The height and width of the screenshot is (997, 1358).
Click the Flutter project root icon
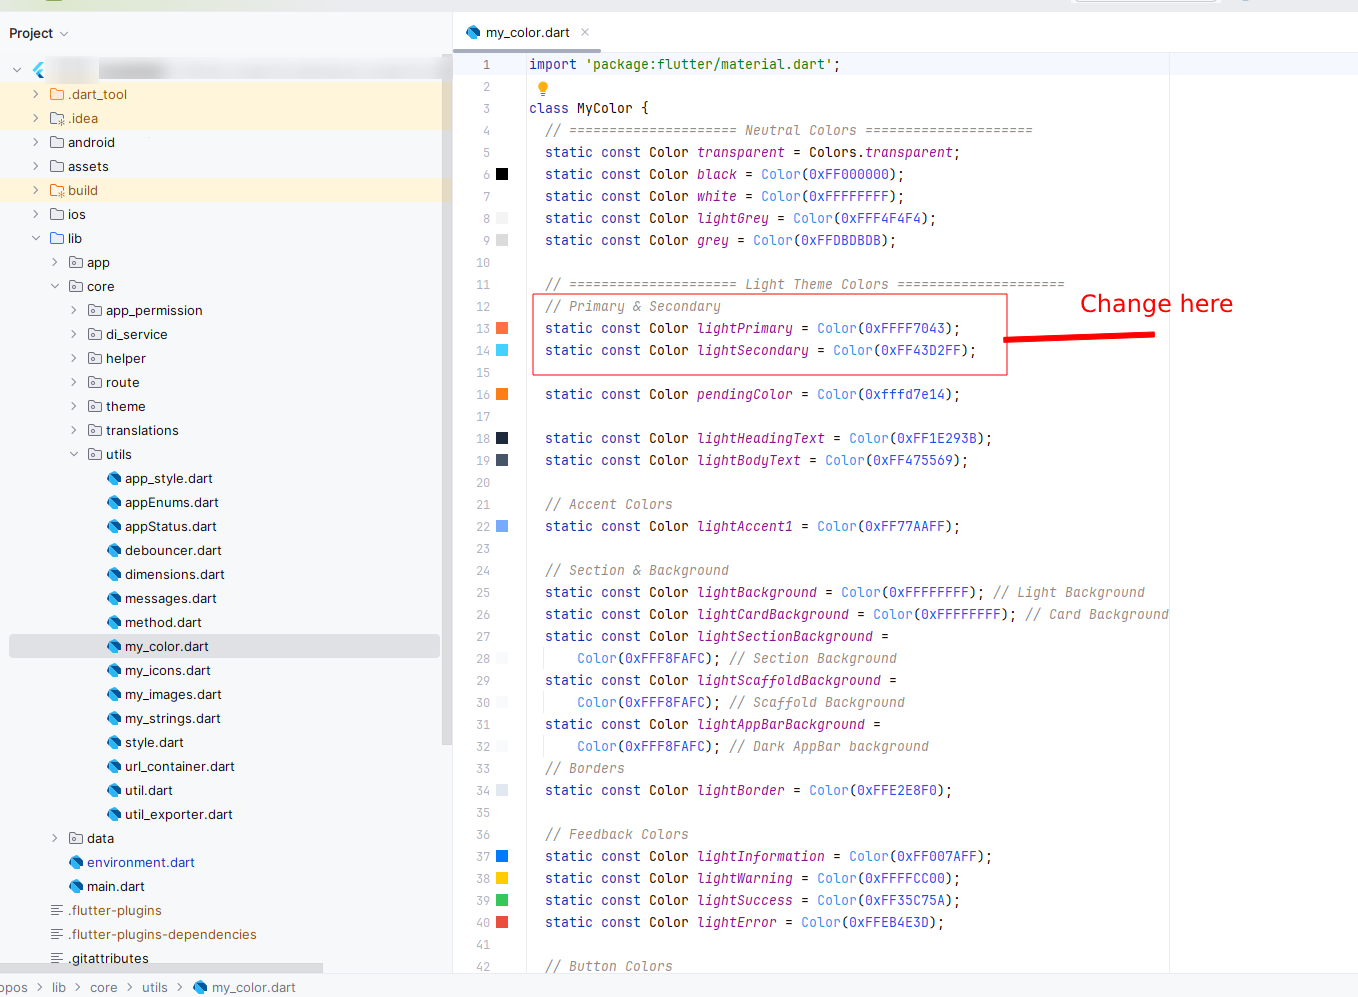point(38,70)
